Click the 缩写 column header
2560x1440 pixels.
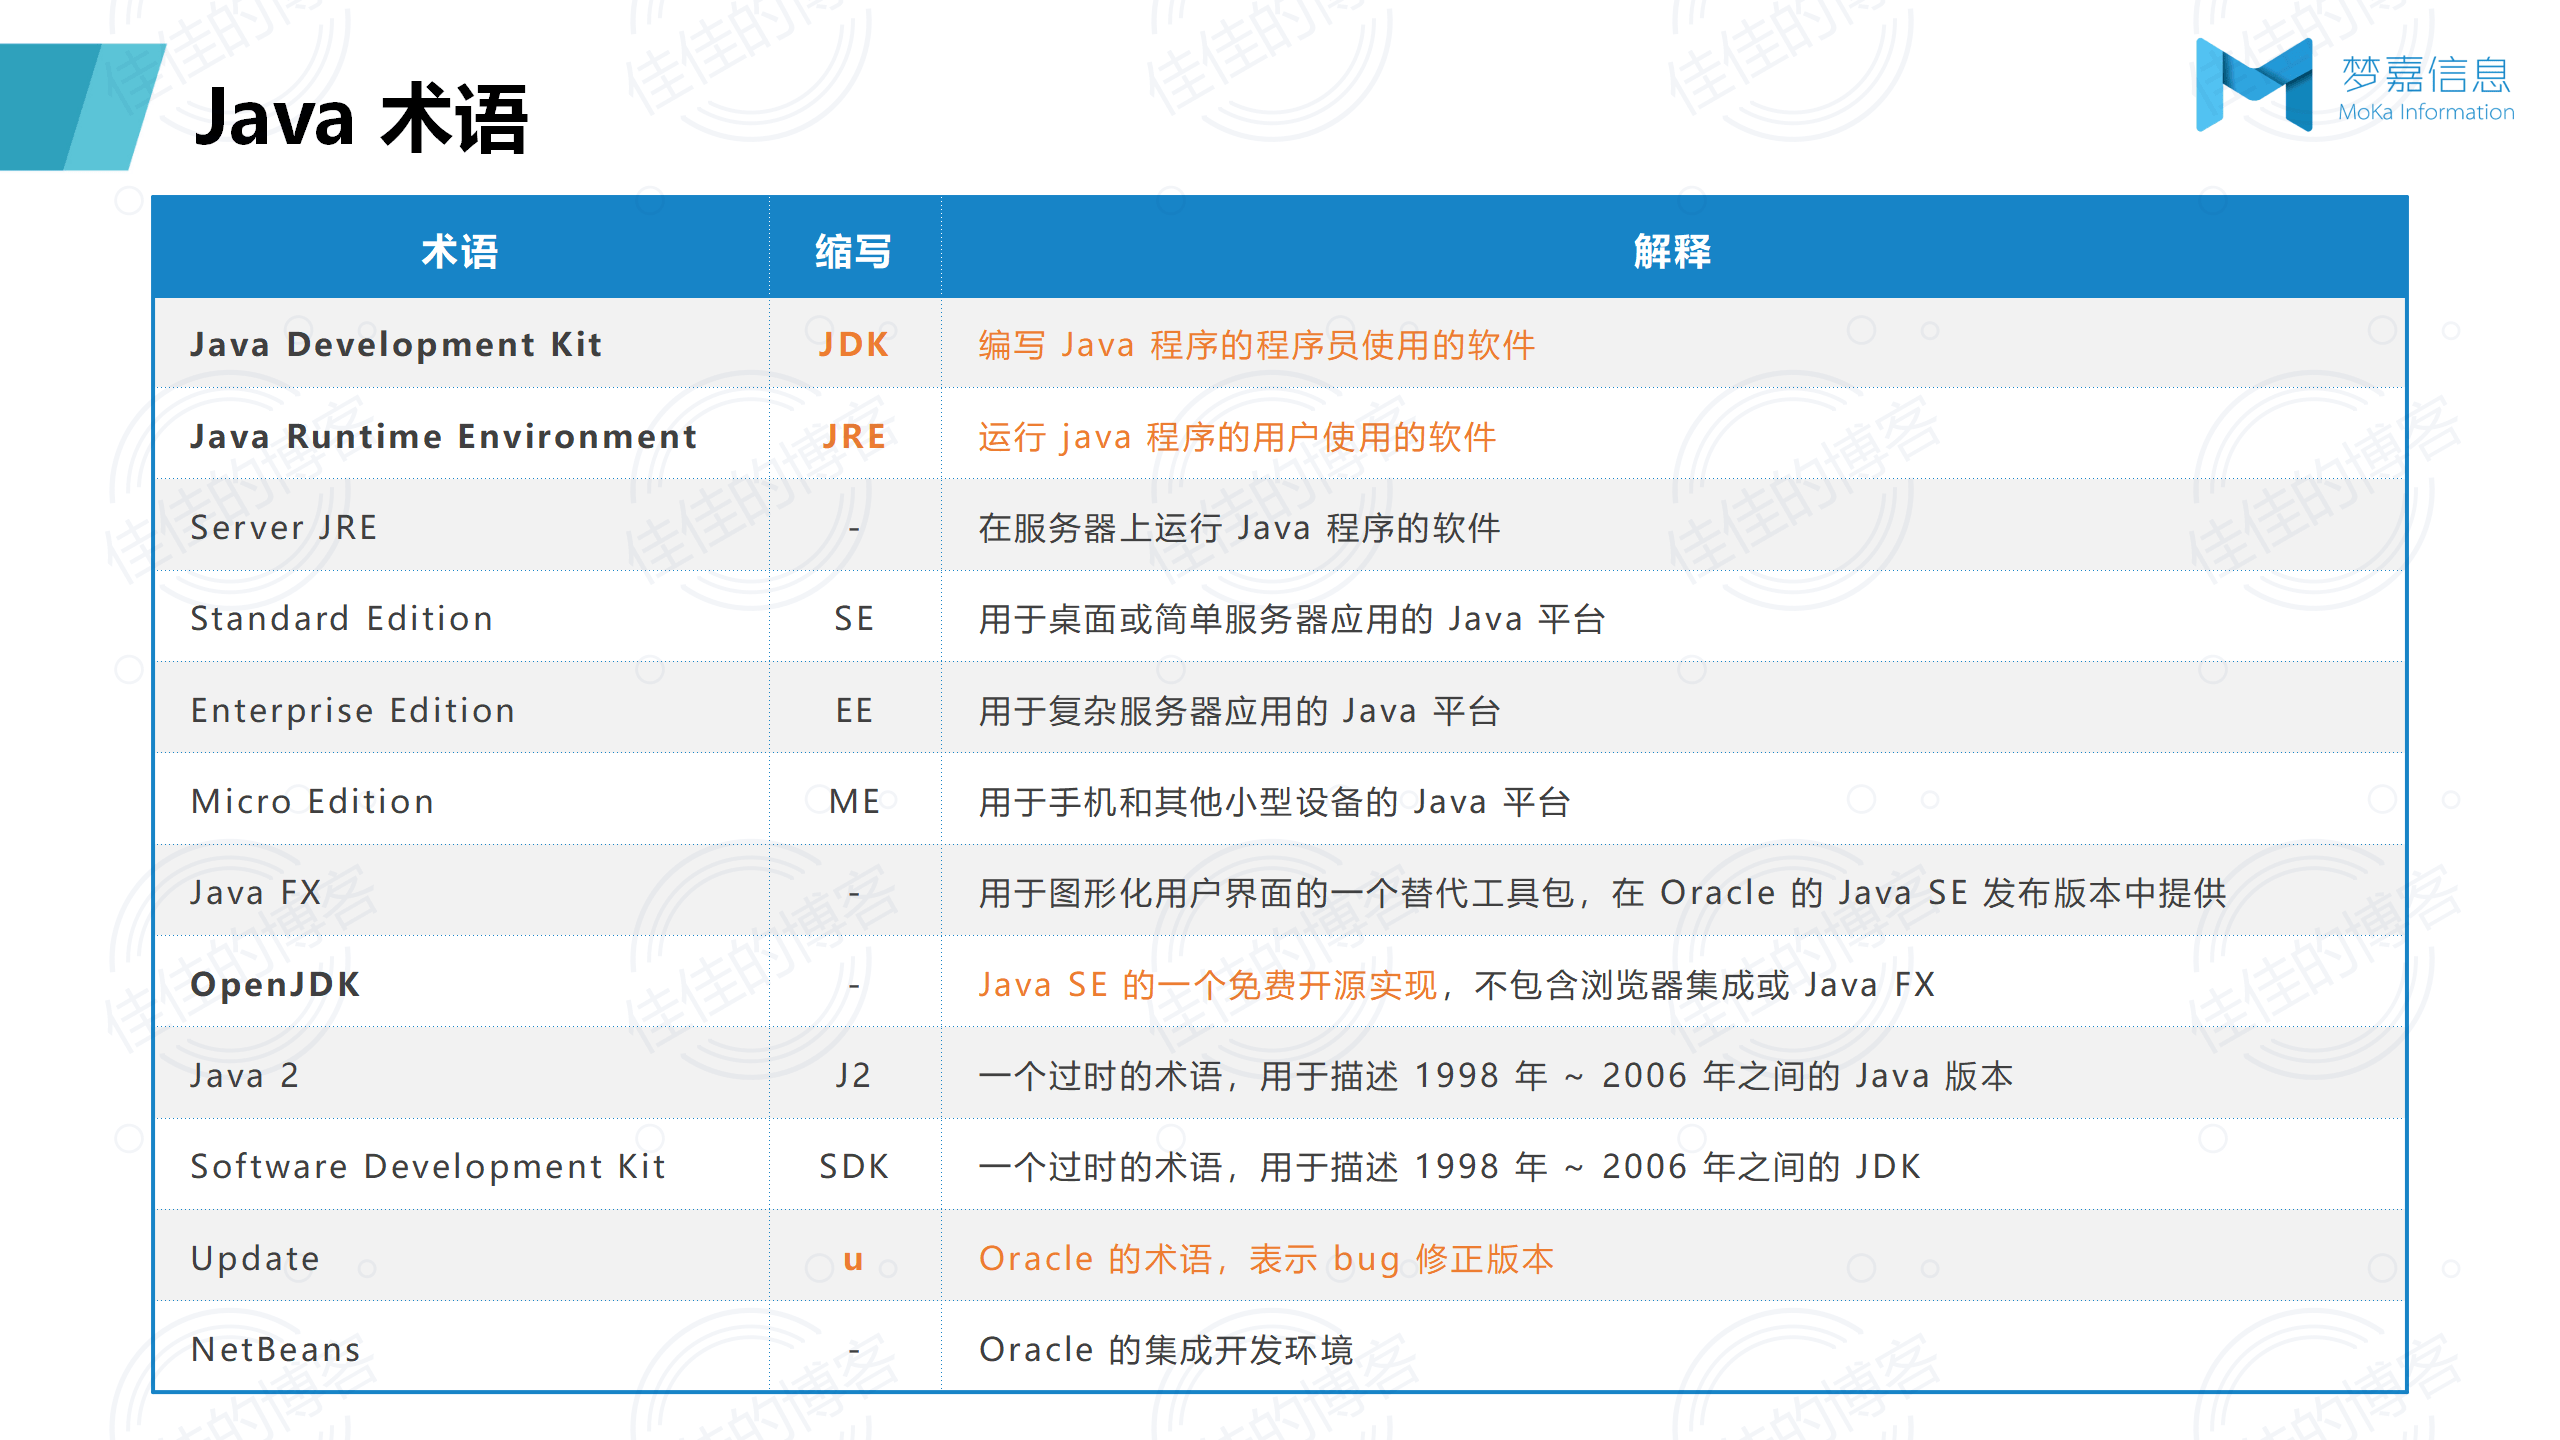point(854,251)
